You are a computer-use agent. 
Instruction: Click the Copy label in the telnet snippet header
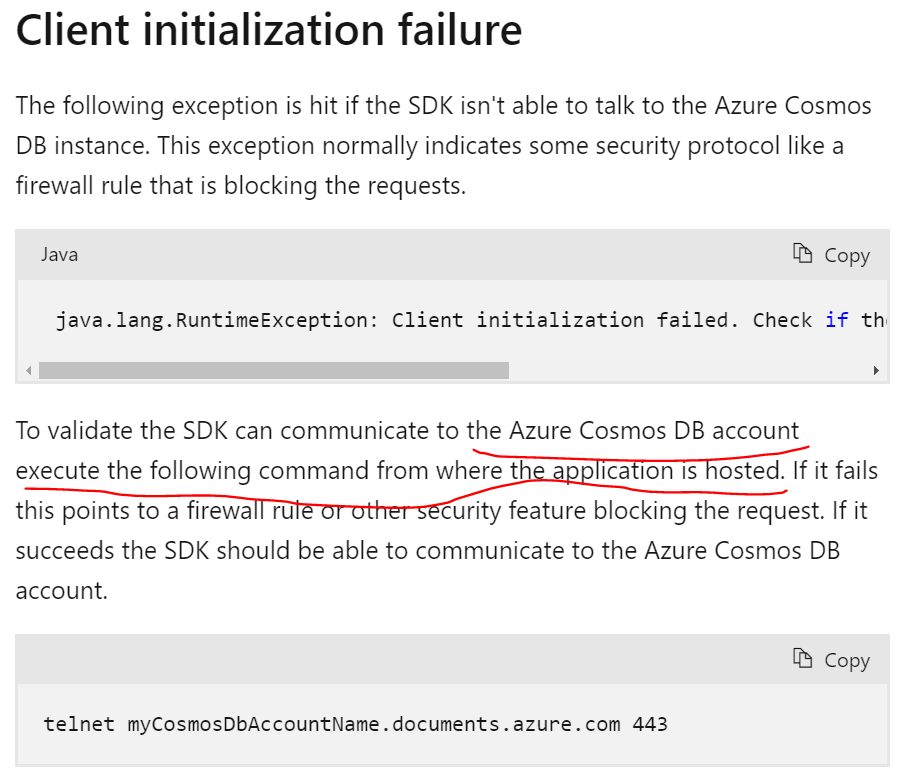click(x=847, y=660)
